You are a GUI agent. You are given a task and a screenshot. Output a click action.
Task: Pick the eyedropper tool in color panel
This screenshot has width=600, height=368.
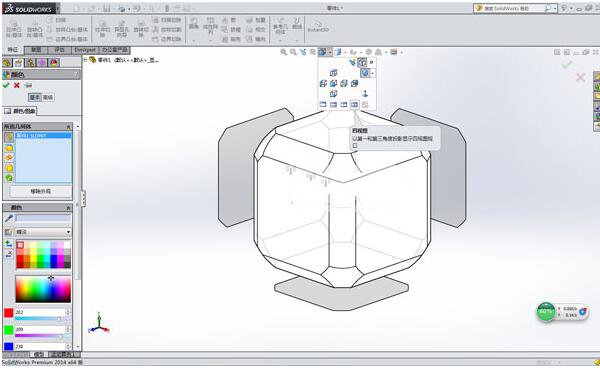(x=8, y=218)
